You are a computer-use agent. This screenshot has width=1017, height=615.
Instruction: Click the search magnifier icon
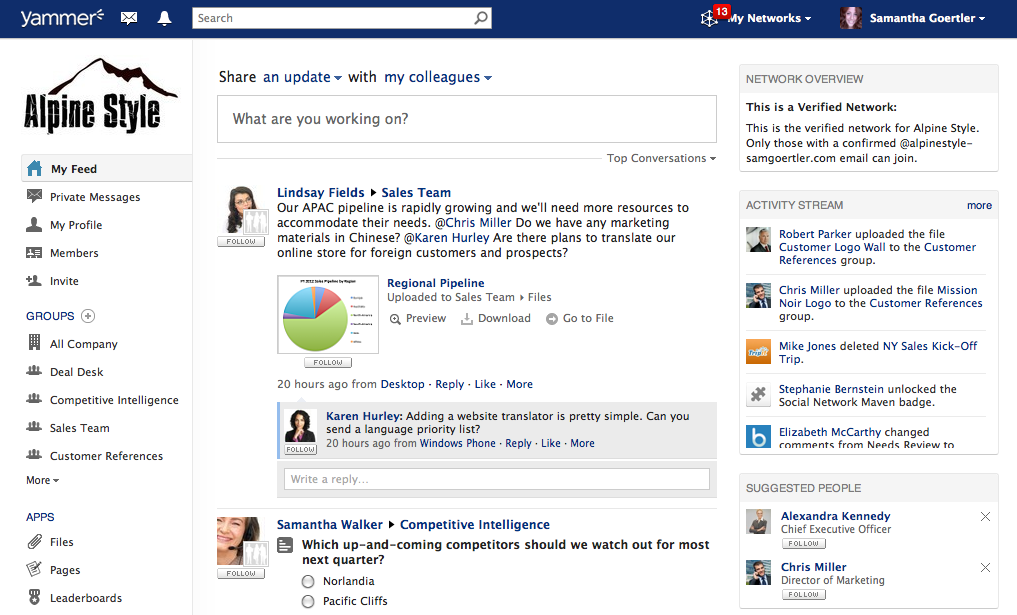[x=481, y=18]
